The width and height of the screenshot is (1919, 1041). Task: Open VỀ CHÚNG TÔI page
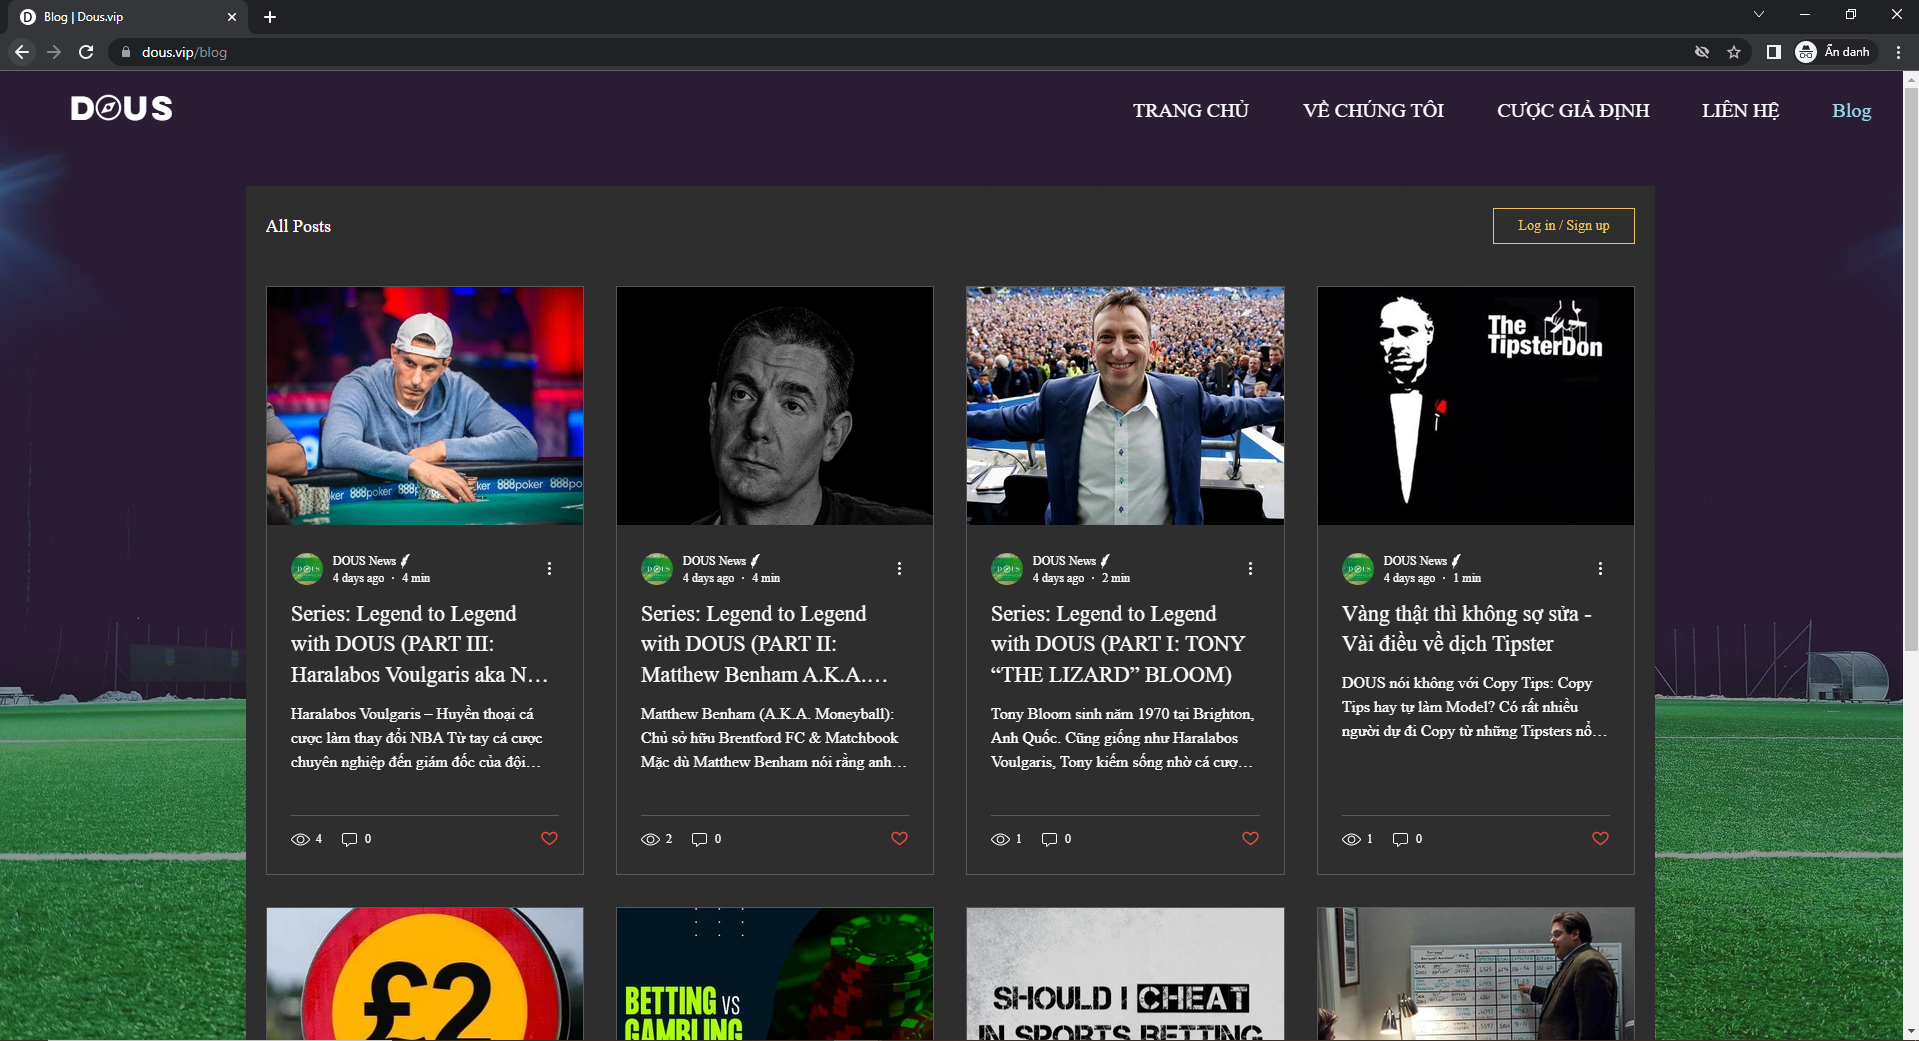tap(1373, 110)
